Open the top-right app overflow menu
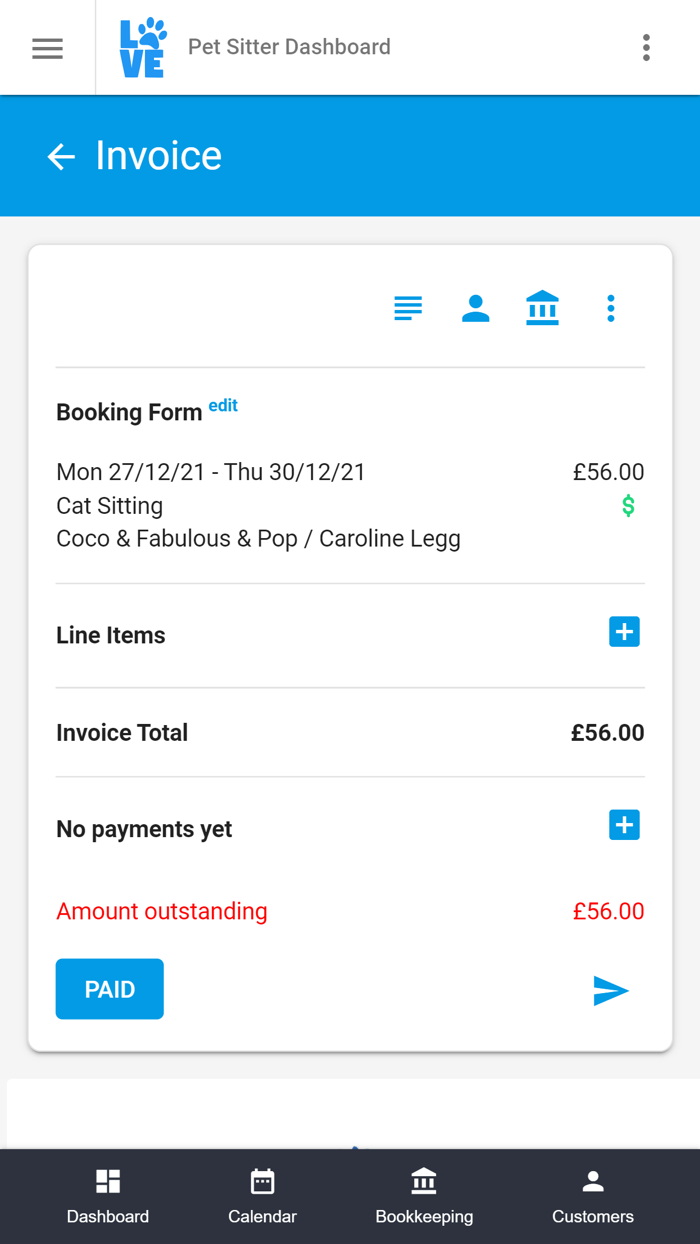The image size is (700, 1244). pos(646,46)
